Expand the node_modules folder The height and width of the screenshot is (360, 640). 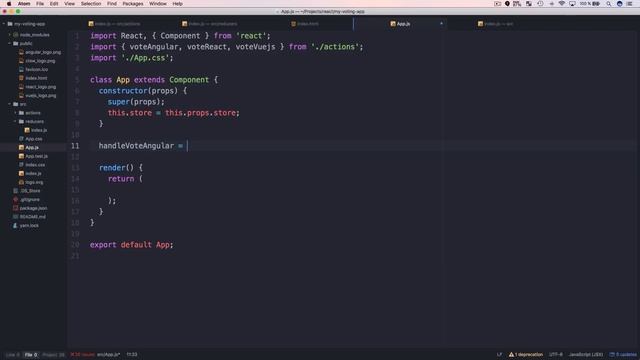pos(10,35)
